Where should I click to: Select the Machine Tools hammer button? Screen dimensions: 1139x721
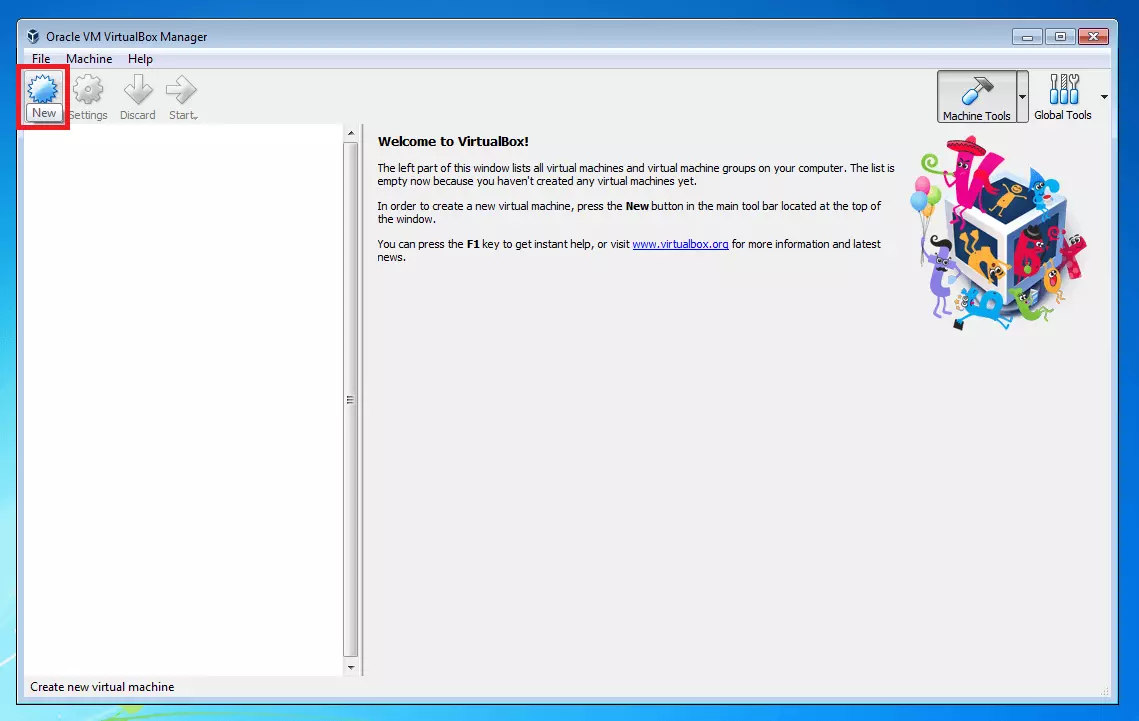pos(977,97)
